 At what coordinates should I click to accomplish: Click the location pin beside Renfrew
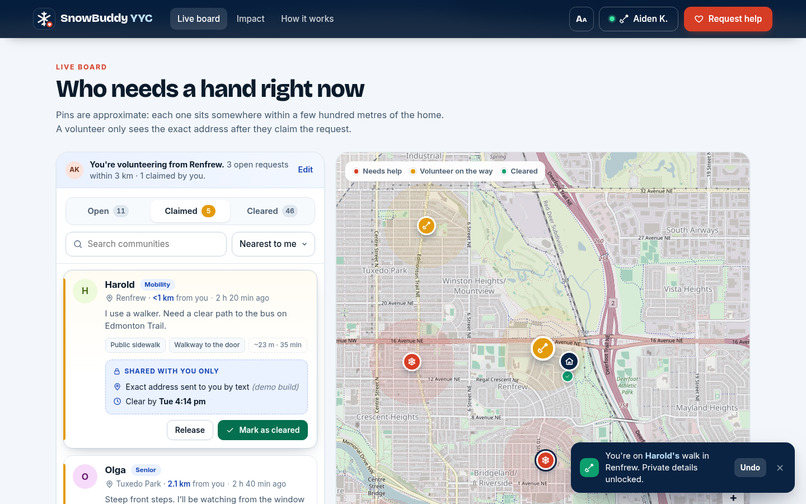109,298
